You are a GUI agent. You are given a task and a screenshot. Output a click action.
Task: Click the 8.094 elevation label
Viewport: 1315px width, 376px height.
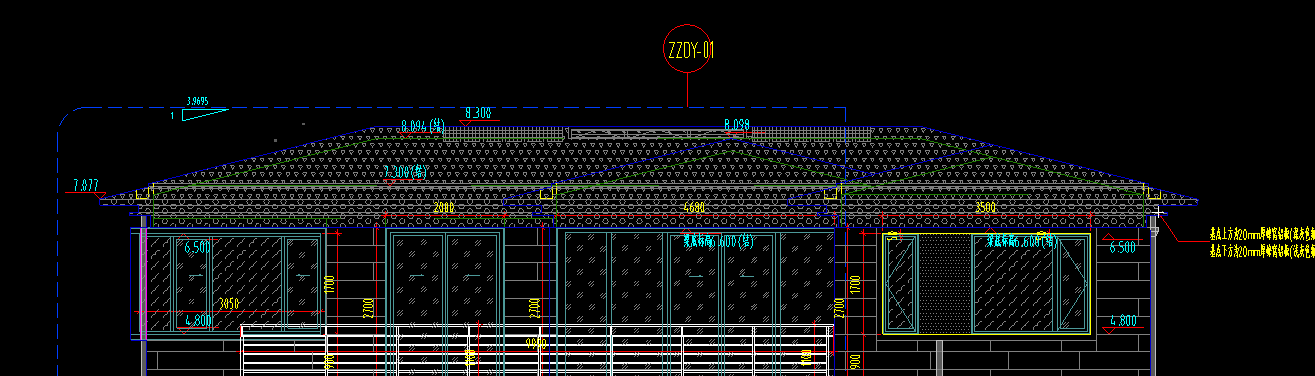(422, 126)
